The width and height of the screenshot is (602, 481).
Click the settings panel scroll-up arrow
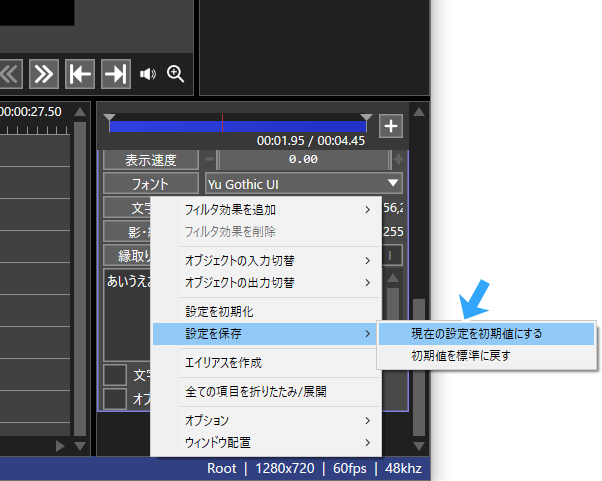pos(419,112)
